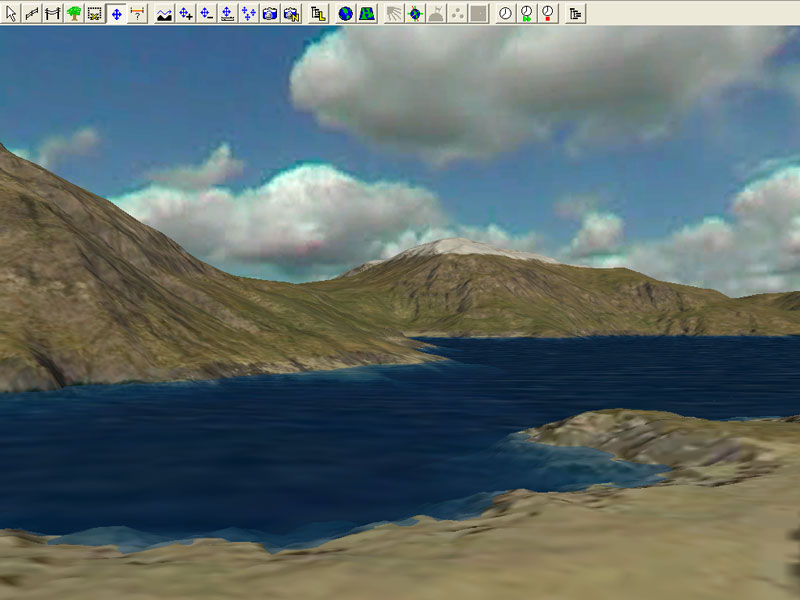Image resolution: width=800 pixels, height=600 pixels.
Task: Start time with the clock play icon
Action: click(x=526, y=13)
